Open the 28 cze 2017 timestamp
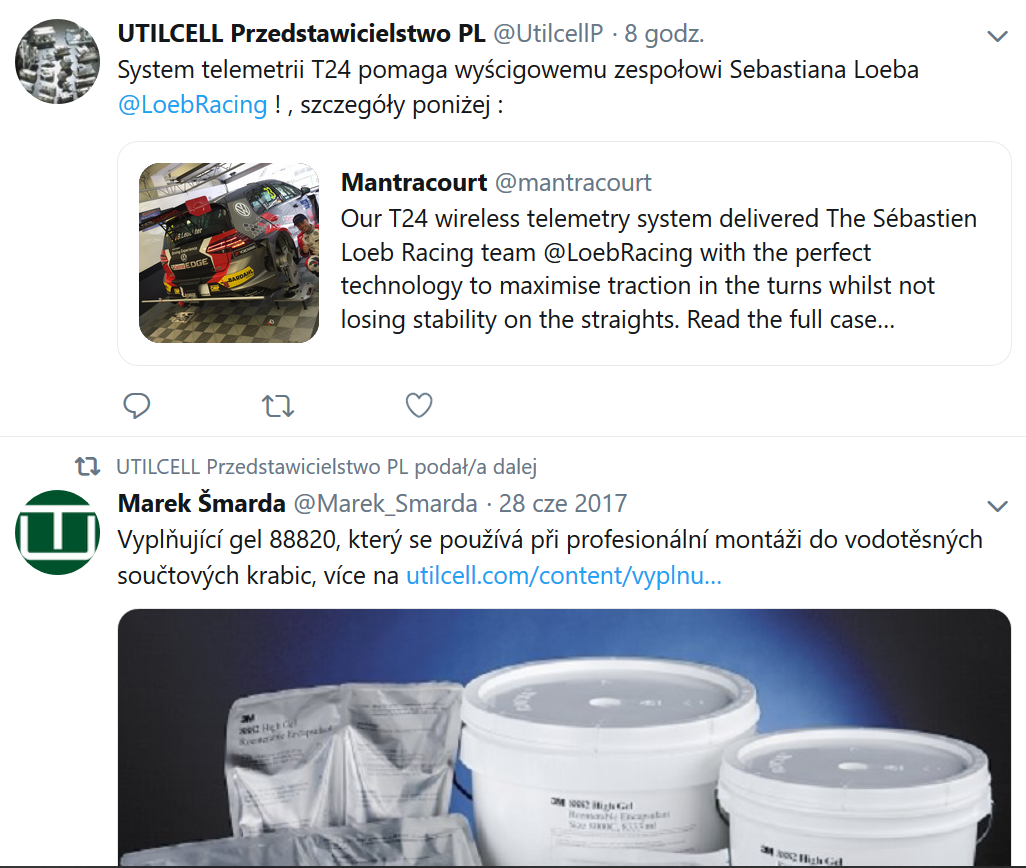The height and width of the screenshot is (868, 1026). [563, 504]
